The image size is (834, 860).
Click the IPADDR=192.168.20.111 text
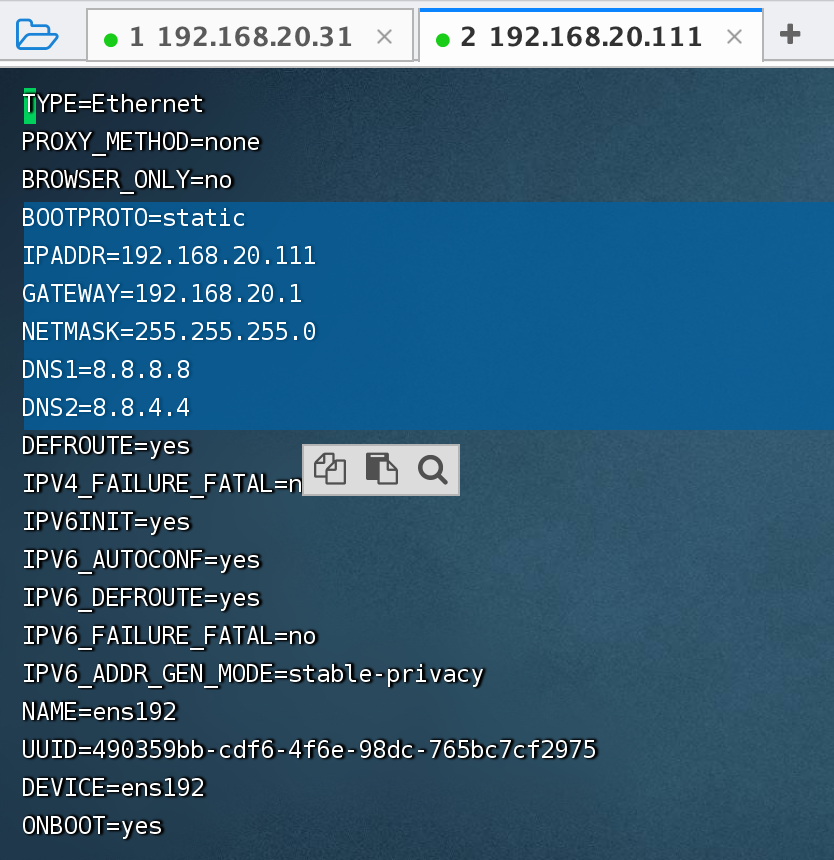pyautogui.click(x=168, y=255)
